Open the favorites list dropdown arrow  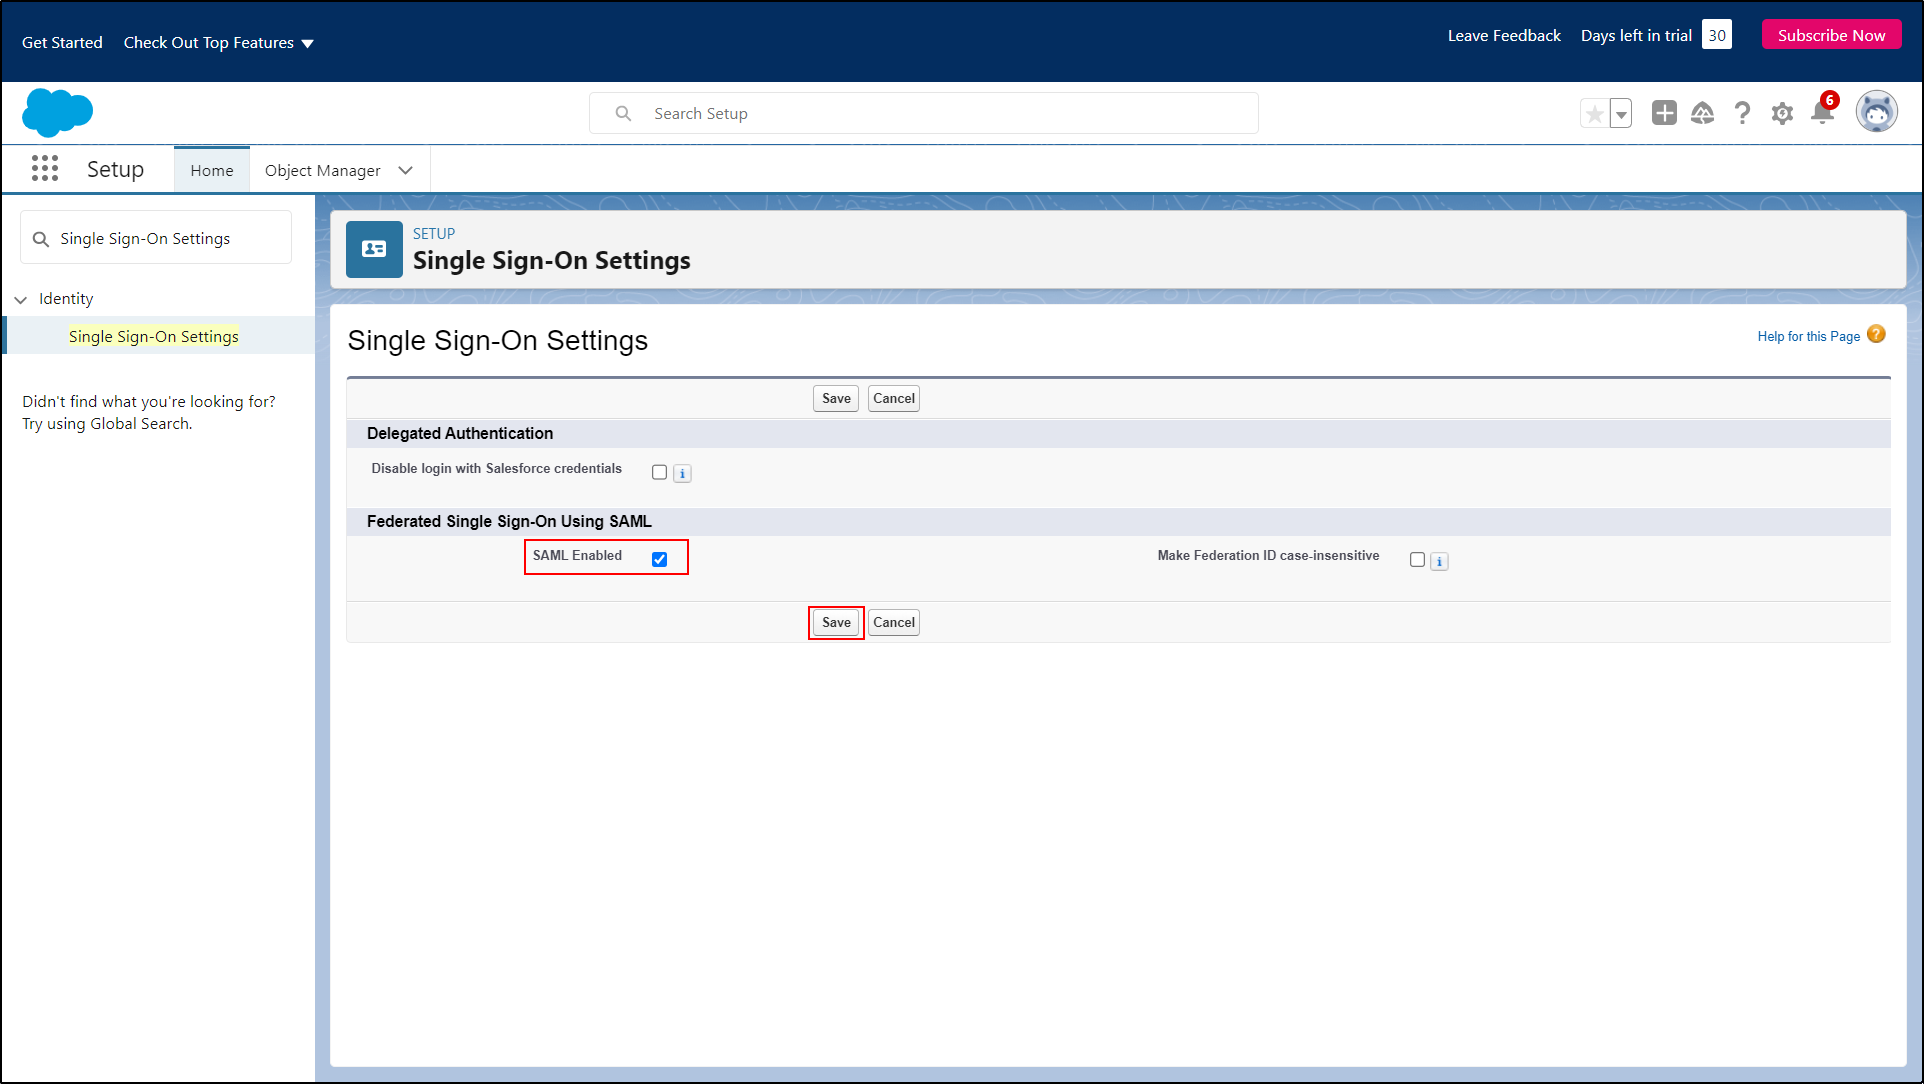pyautogui.click(x=1620, y=113)
